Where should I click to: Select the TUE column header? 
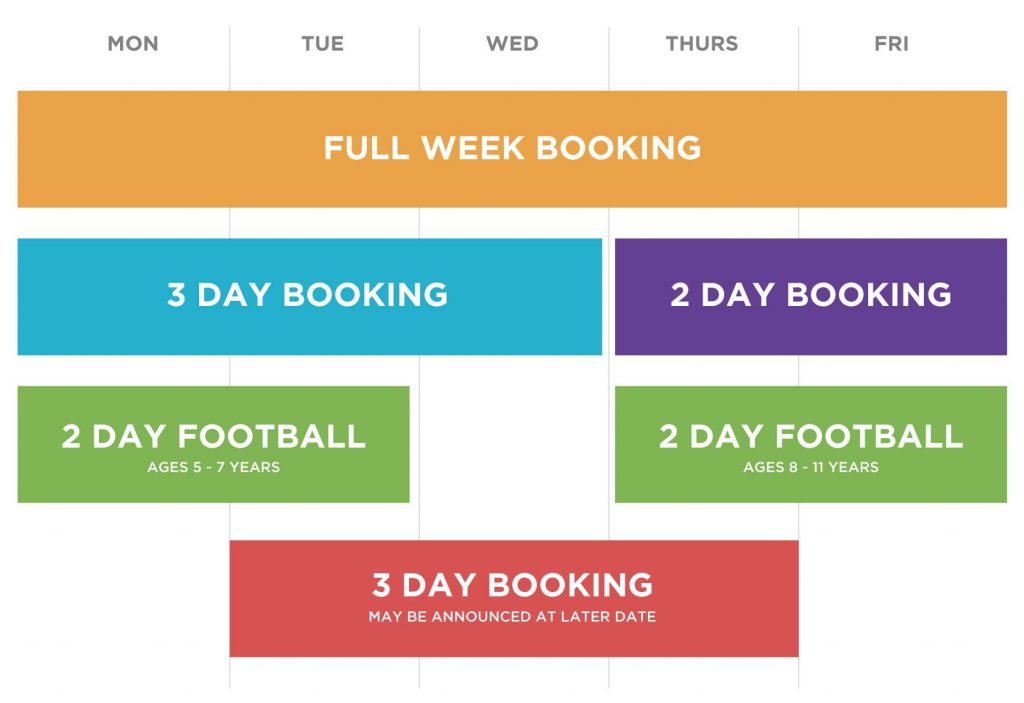(x=323, y=44)
